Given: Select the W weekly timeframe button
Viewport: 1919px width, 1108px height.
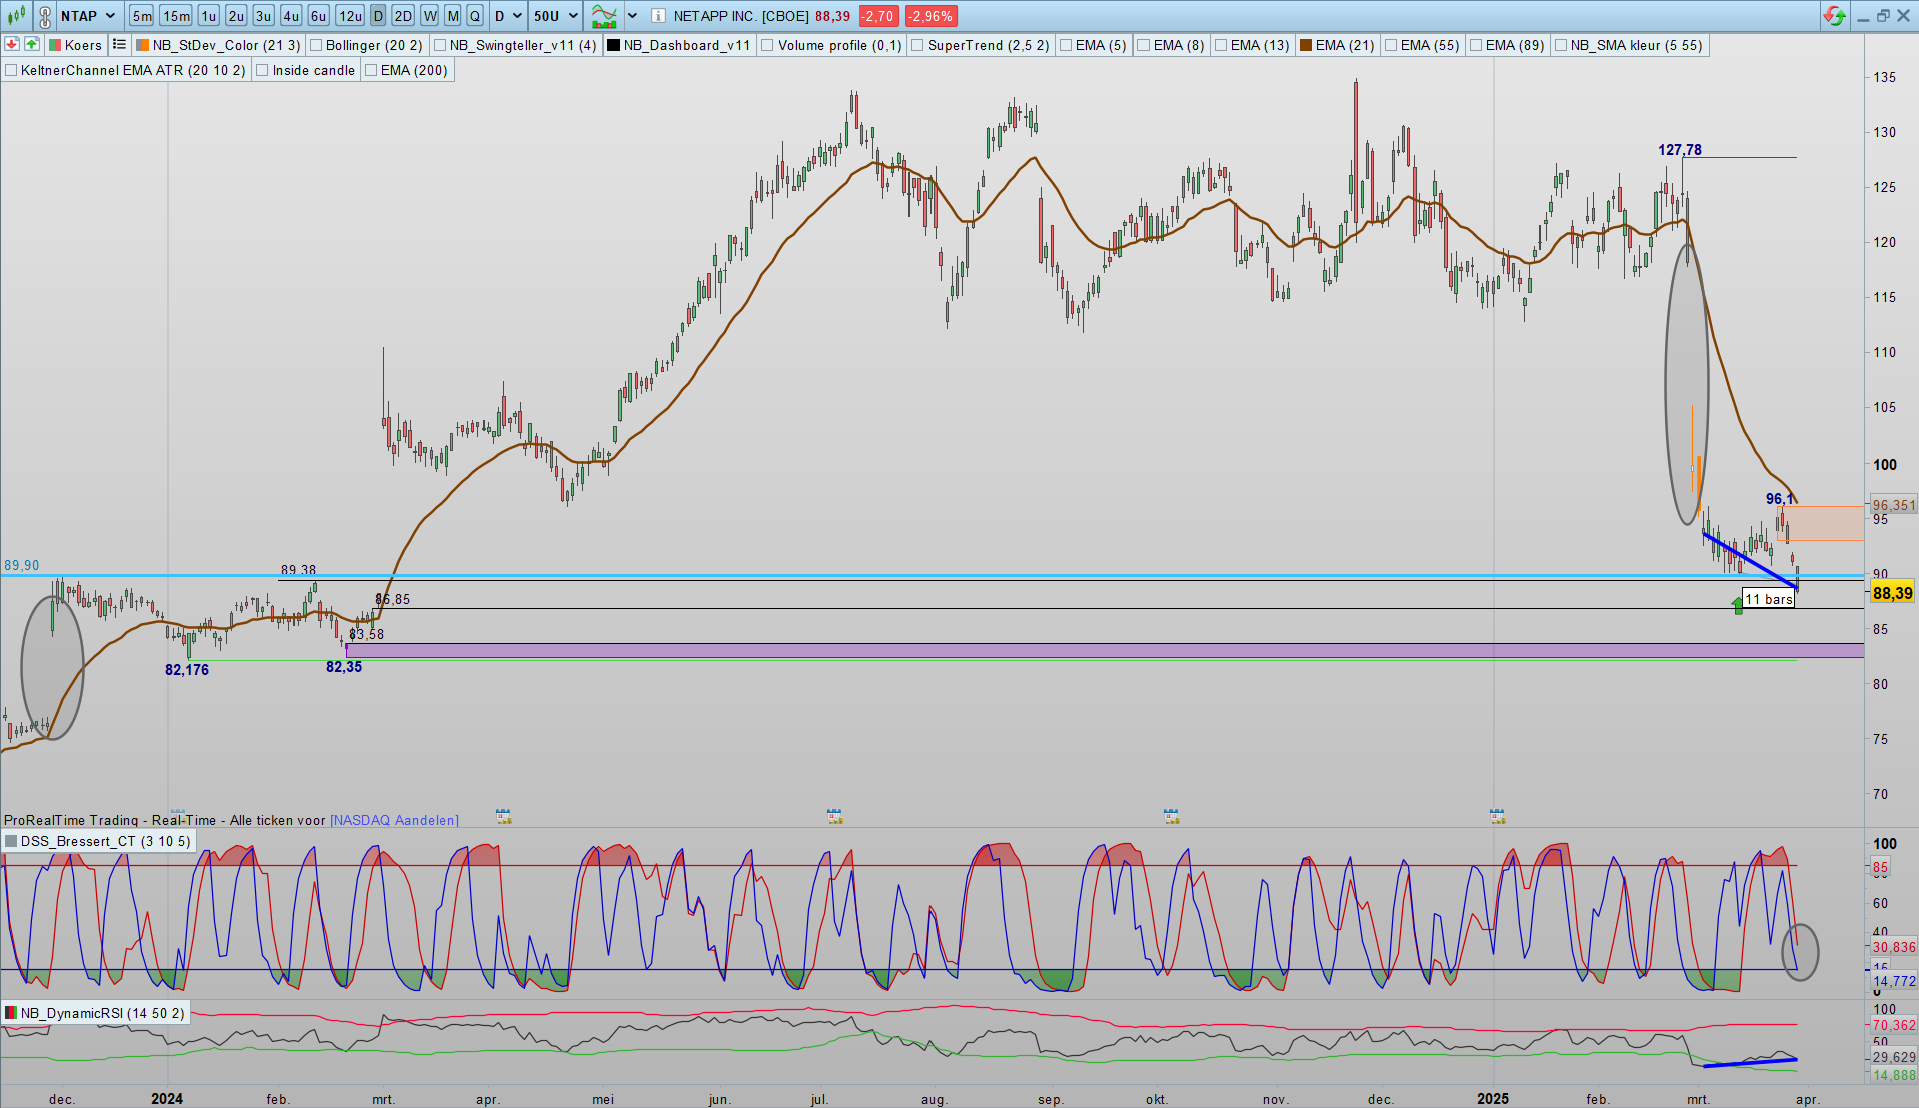Looking at the screenshot, I should [429, 16].
